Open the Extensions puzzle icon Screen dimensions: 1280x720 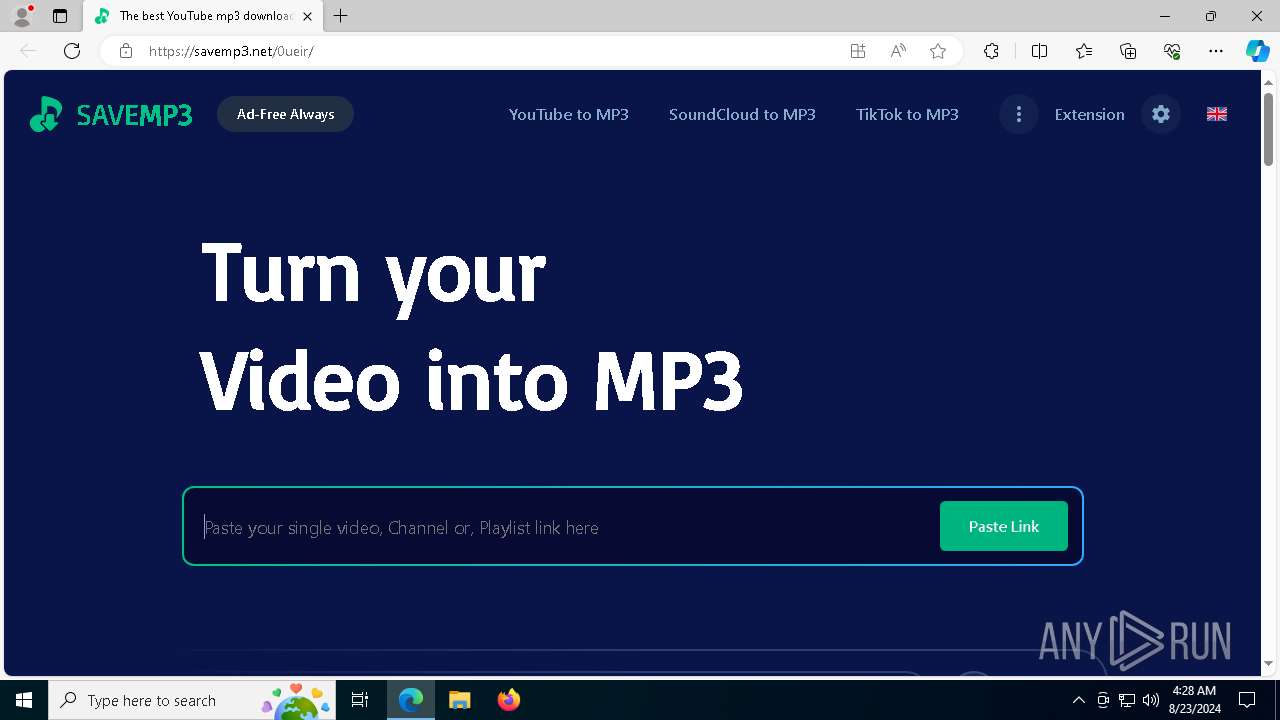click(991, 51)
